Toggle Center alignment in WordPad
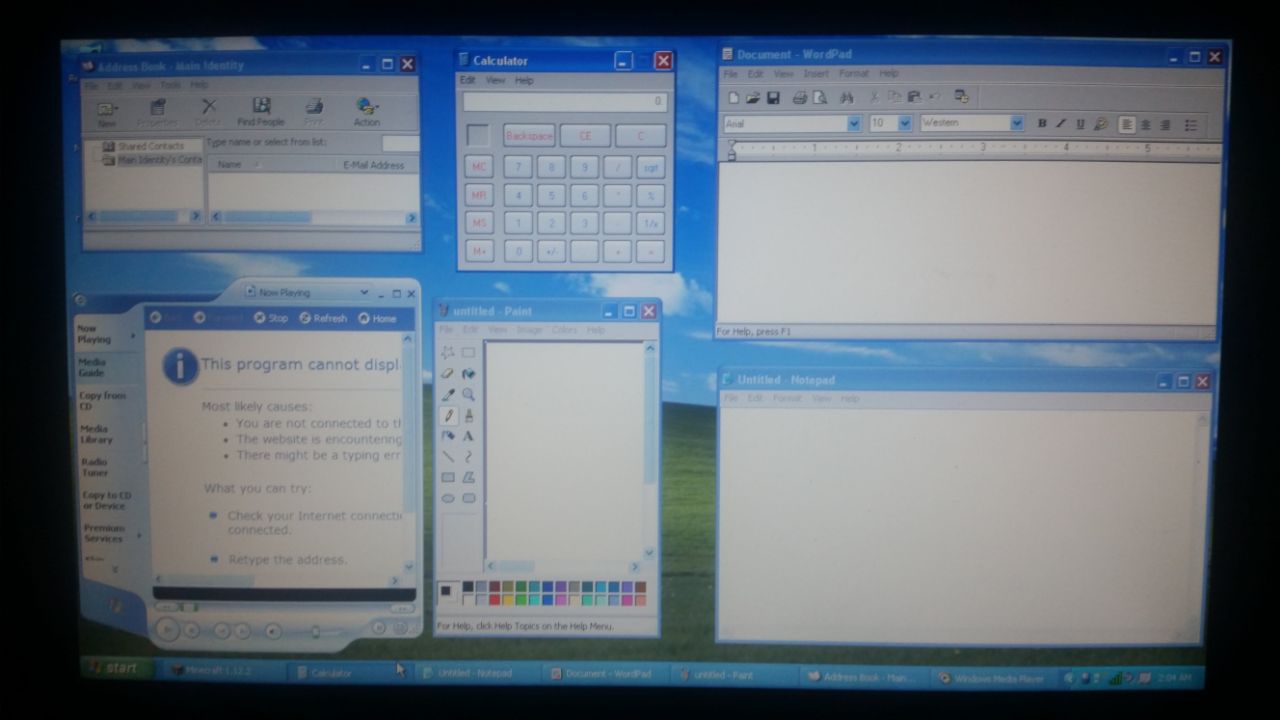The height and width of the screenshot is (720, 1280). pyautogui.click(x=1146, y=124)
